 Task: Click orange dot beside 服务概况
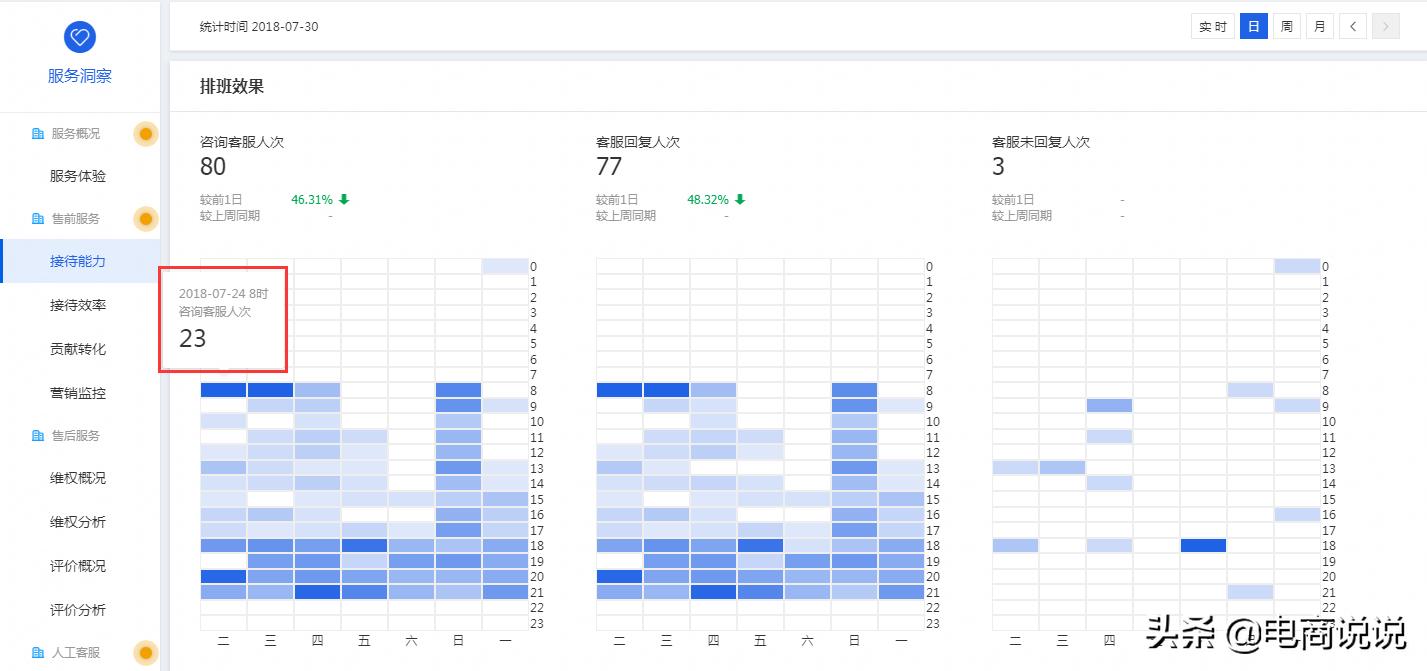146,134
